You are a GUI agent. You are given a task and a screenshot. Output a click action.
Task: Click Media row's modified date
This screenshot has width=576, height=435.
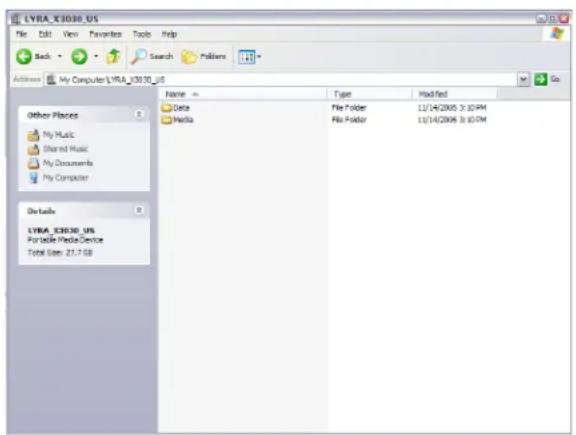452,120
